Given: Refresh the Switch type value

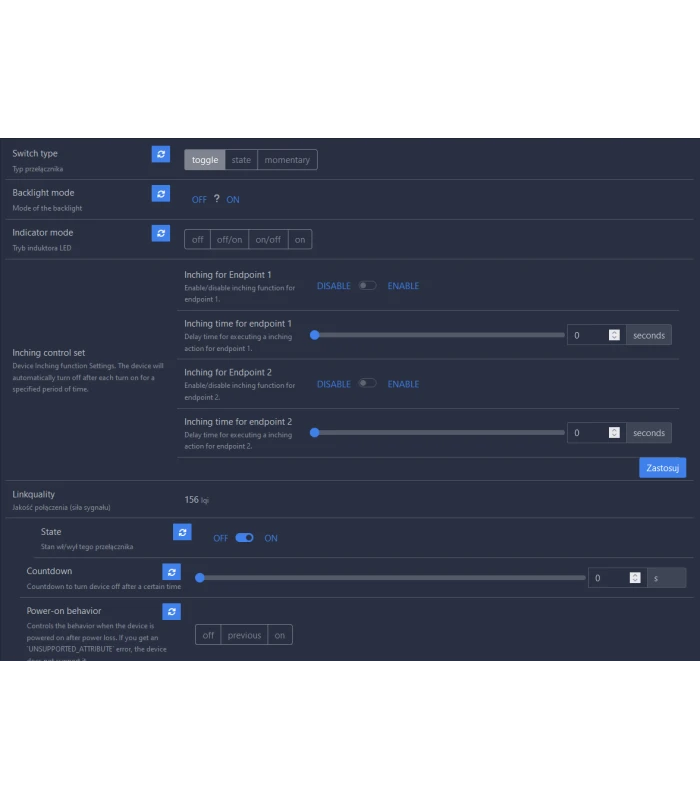Looking at the screenshot, I should [x=161, y=154].
